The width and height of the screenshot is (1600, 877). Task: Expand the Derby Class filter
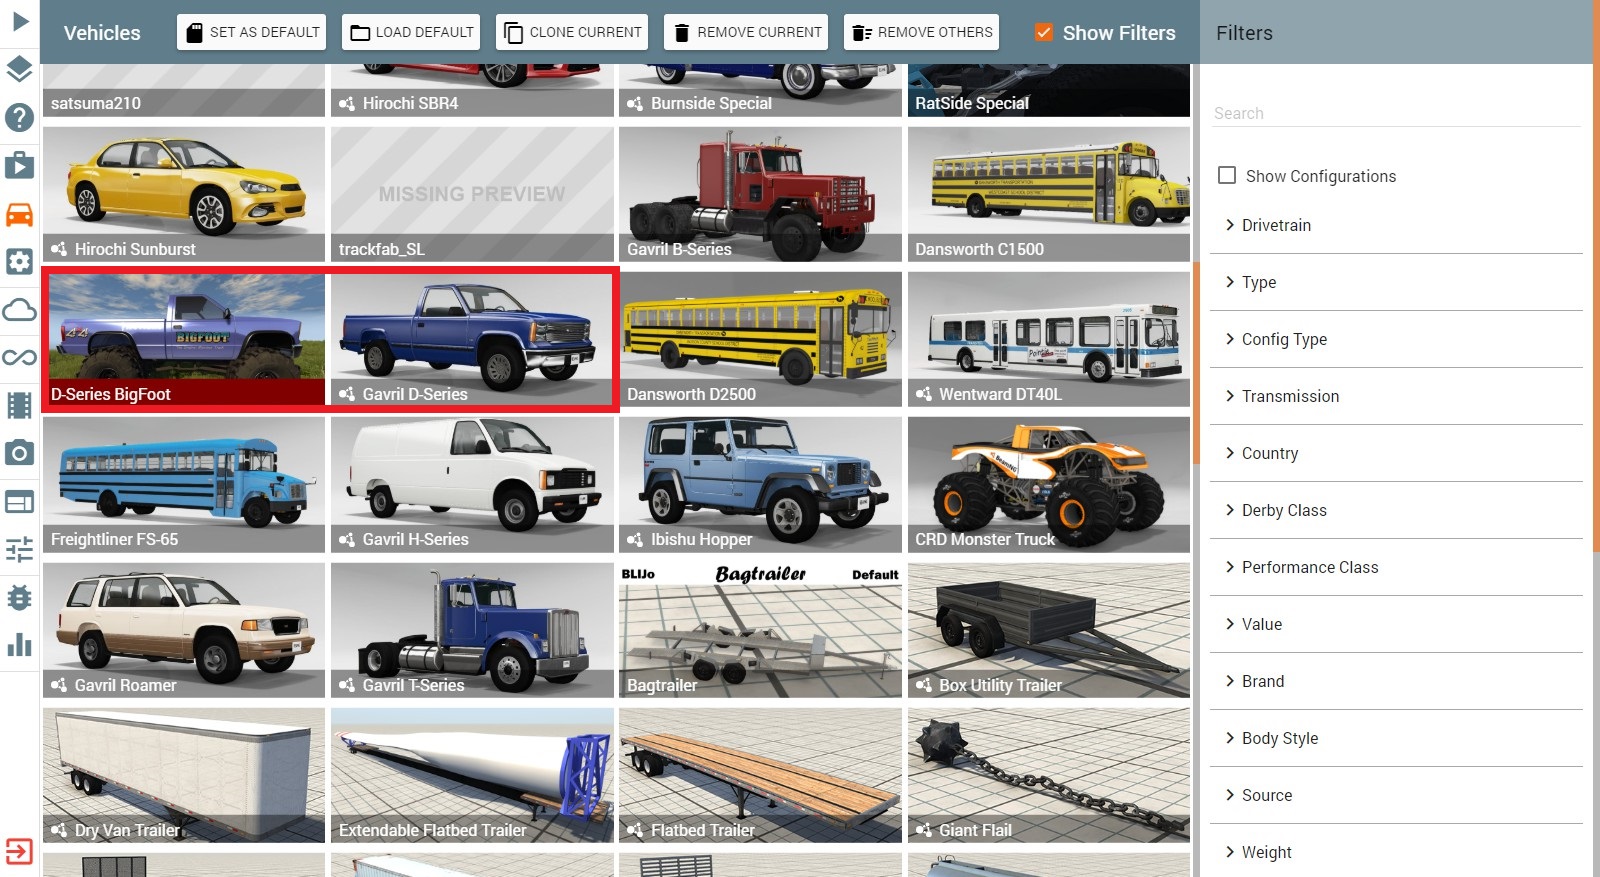click(x=1396, y=510)
